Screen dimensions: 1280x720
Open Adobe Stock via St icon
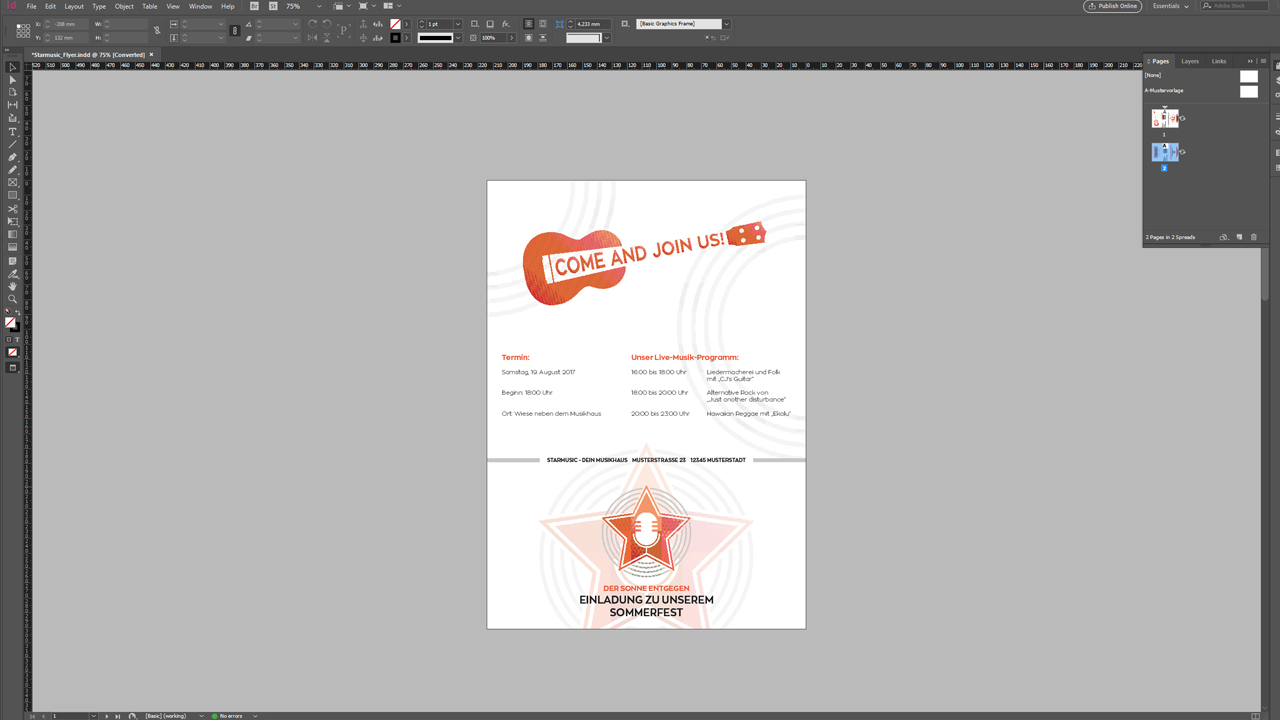coord(273,6)
